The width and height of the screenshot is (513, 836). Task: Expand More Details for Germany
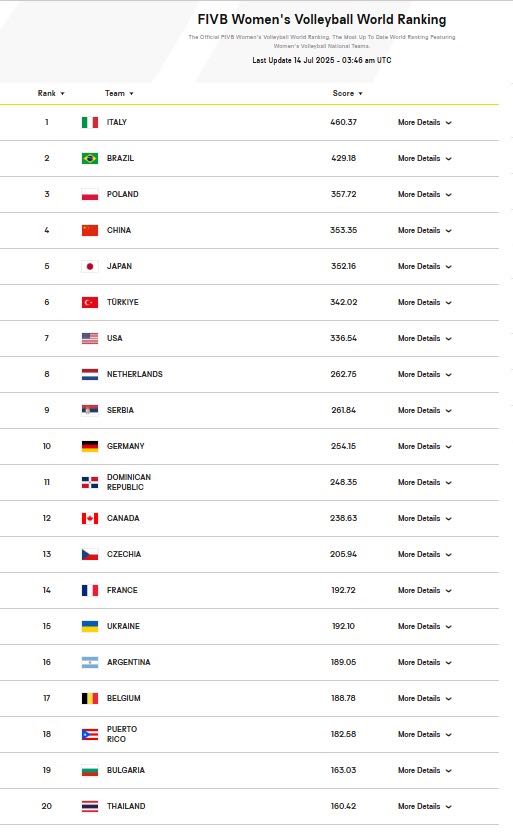tap(424, 446)
